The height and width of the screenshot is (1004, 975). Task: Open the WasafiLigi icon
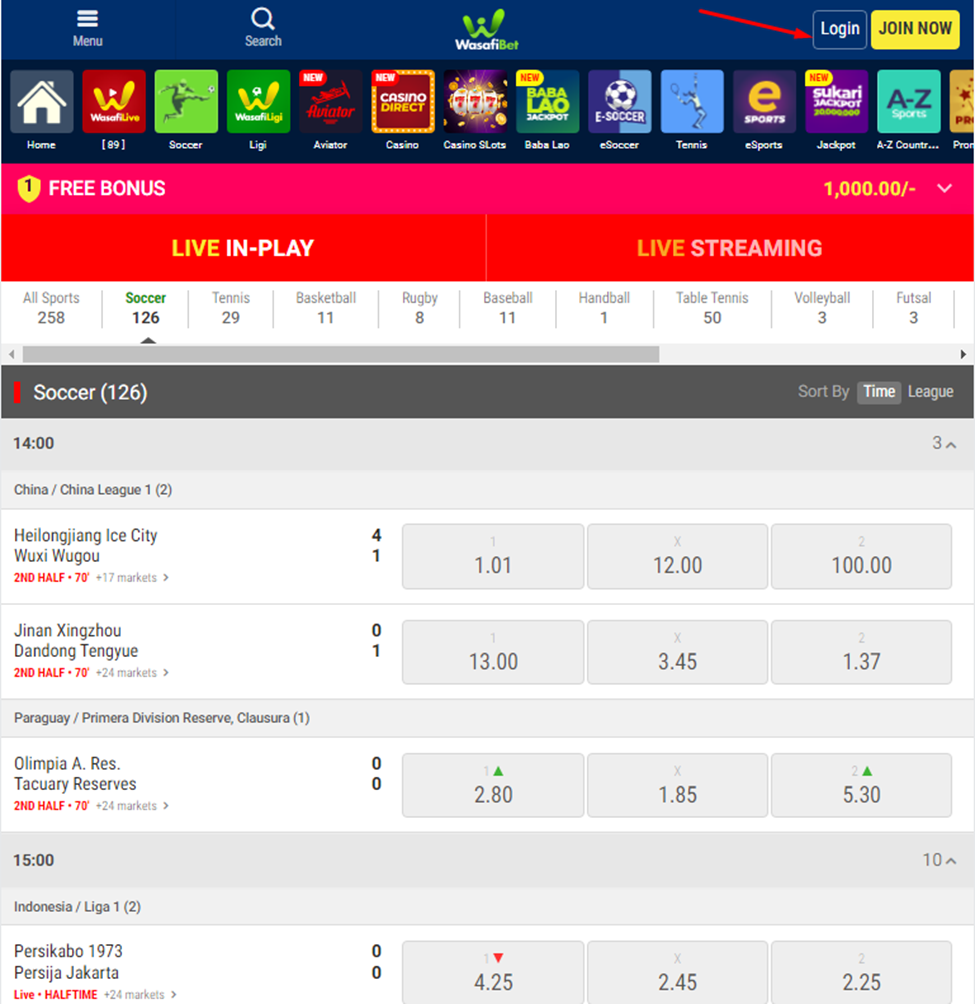(259, 102)
